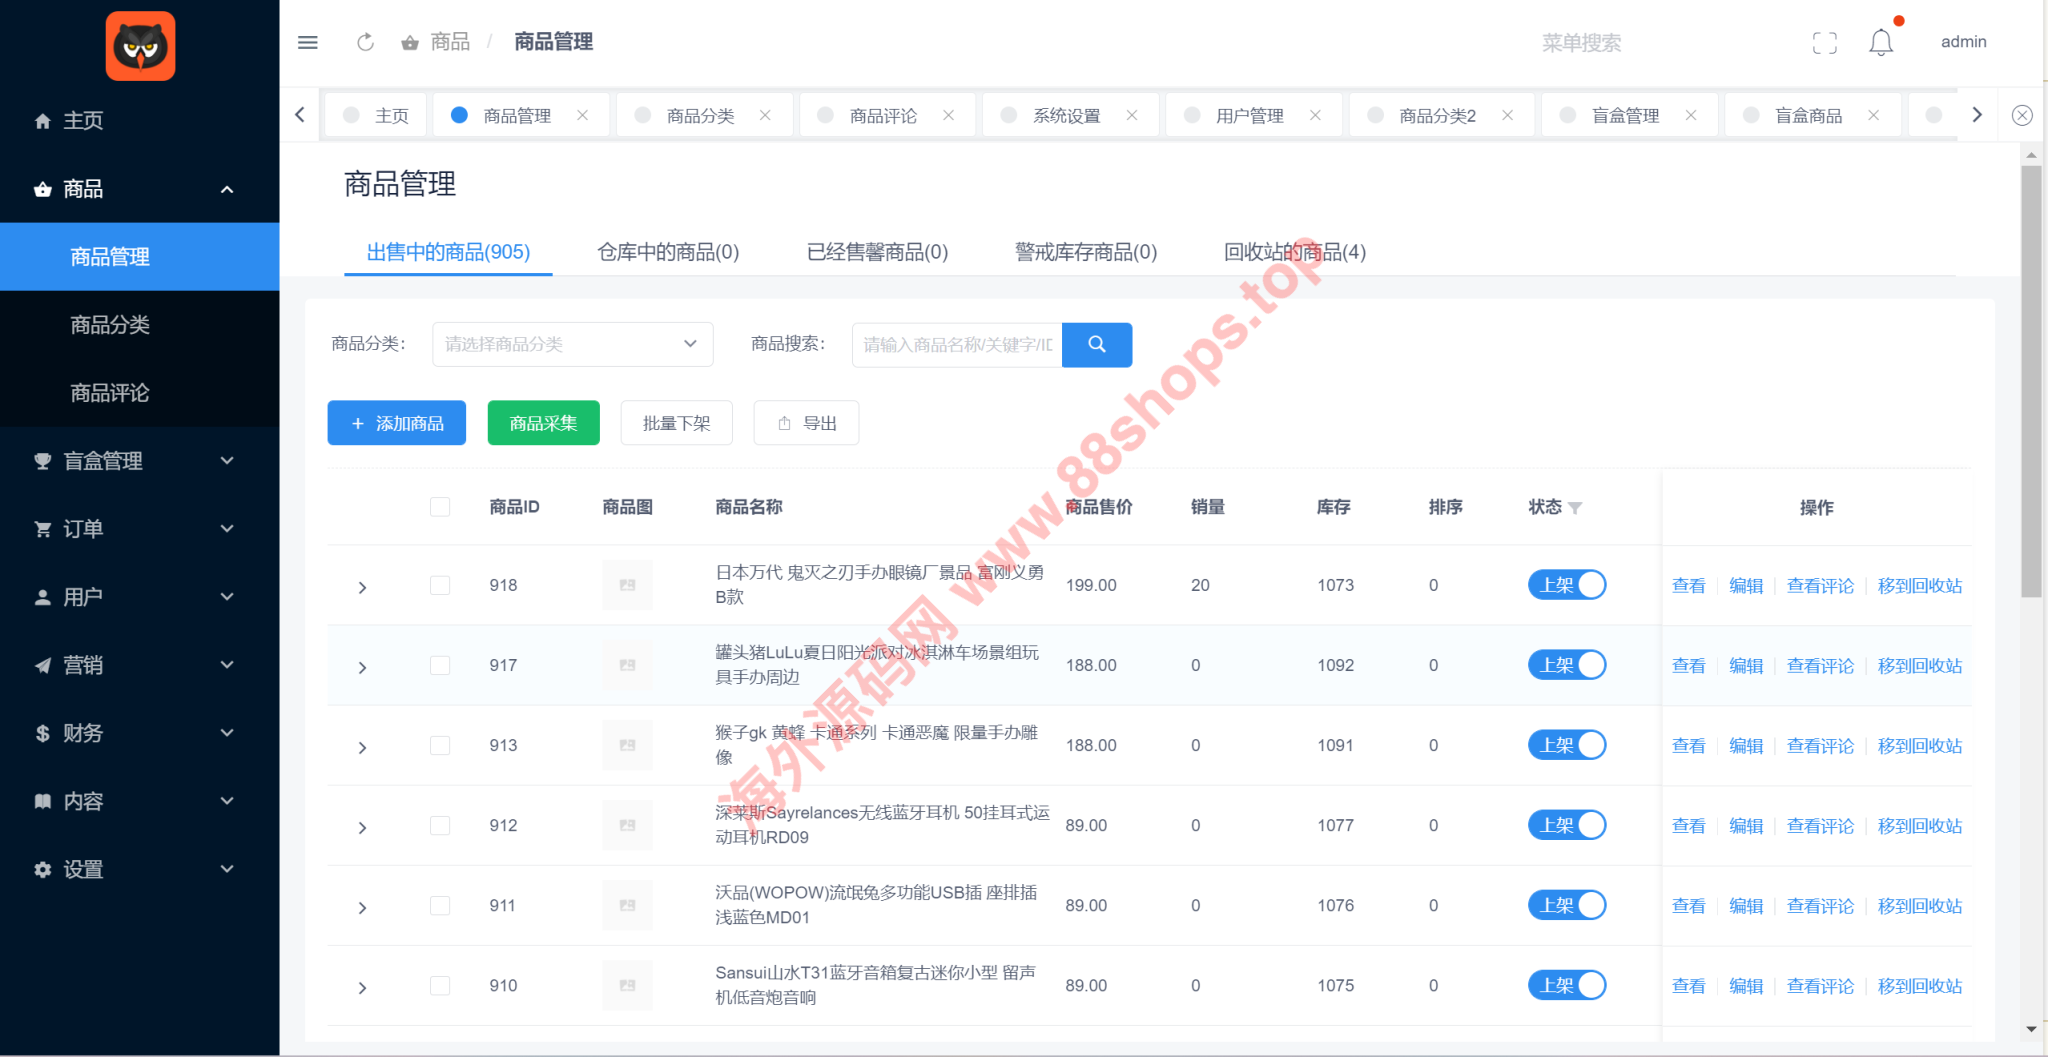Check the box for product 917

440,665
